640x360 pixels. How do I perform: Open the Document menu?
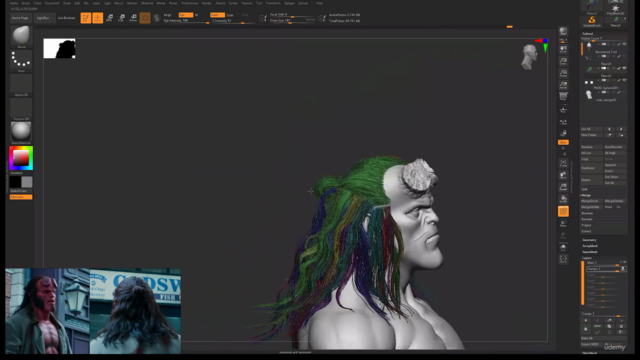(52, 3)
